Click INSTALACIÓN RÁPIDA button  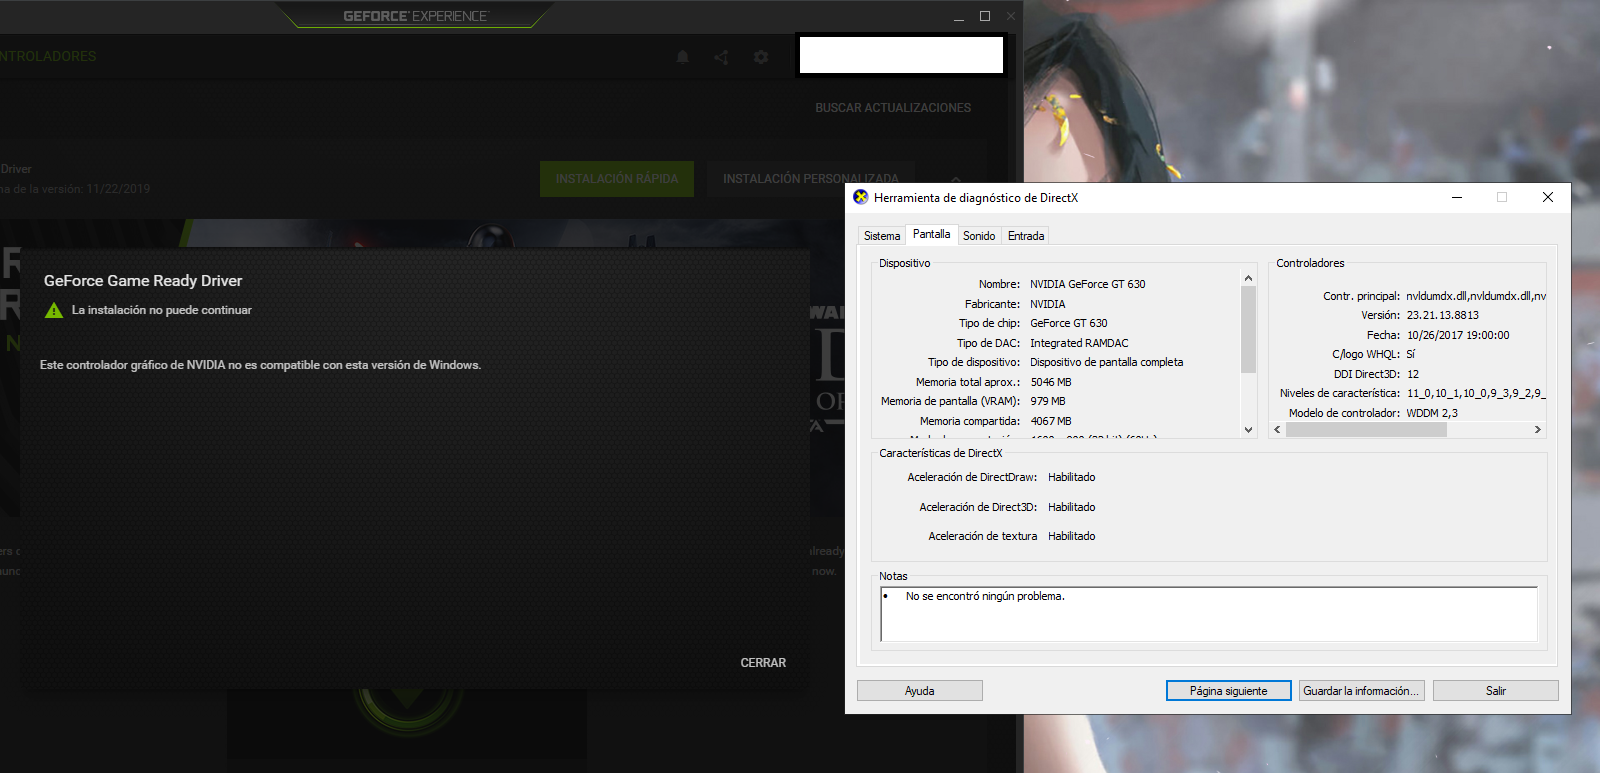617,179
